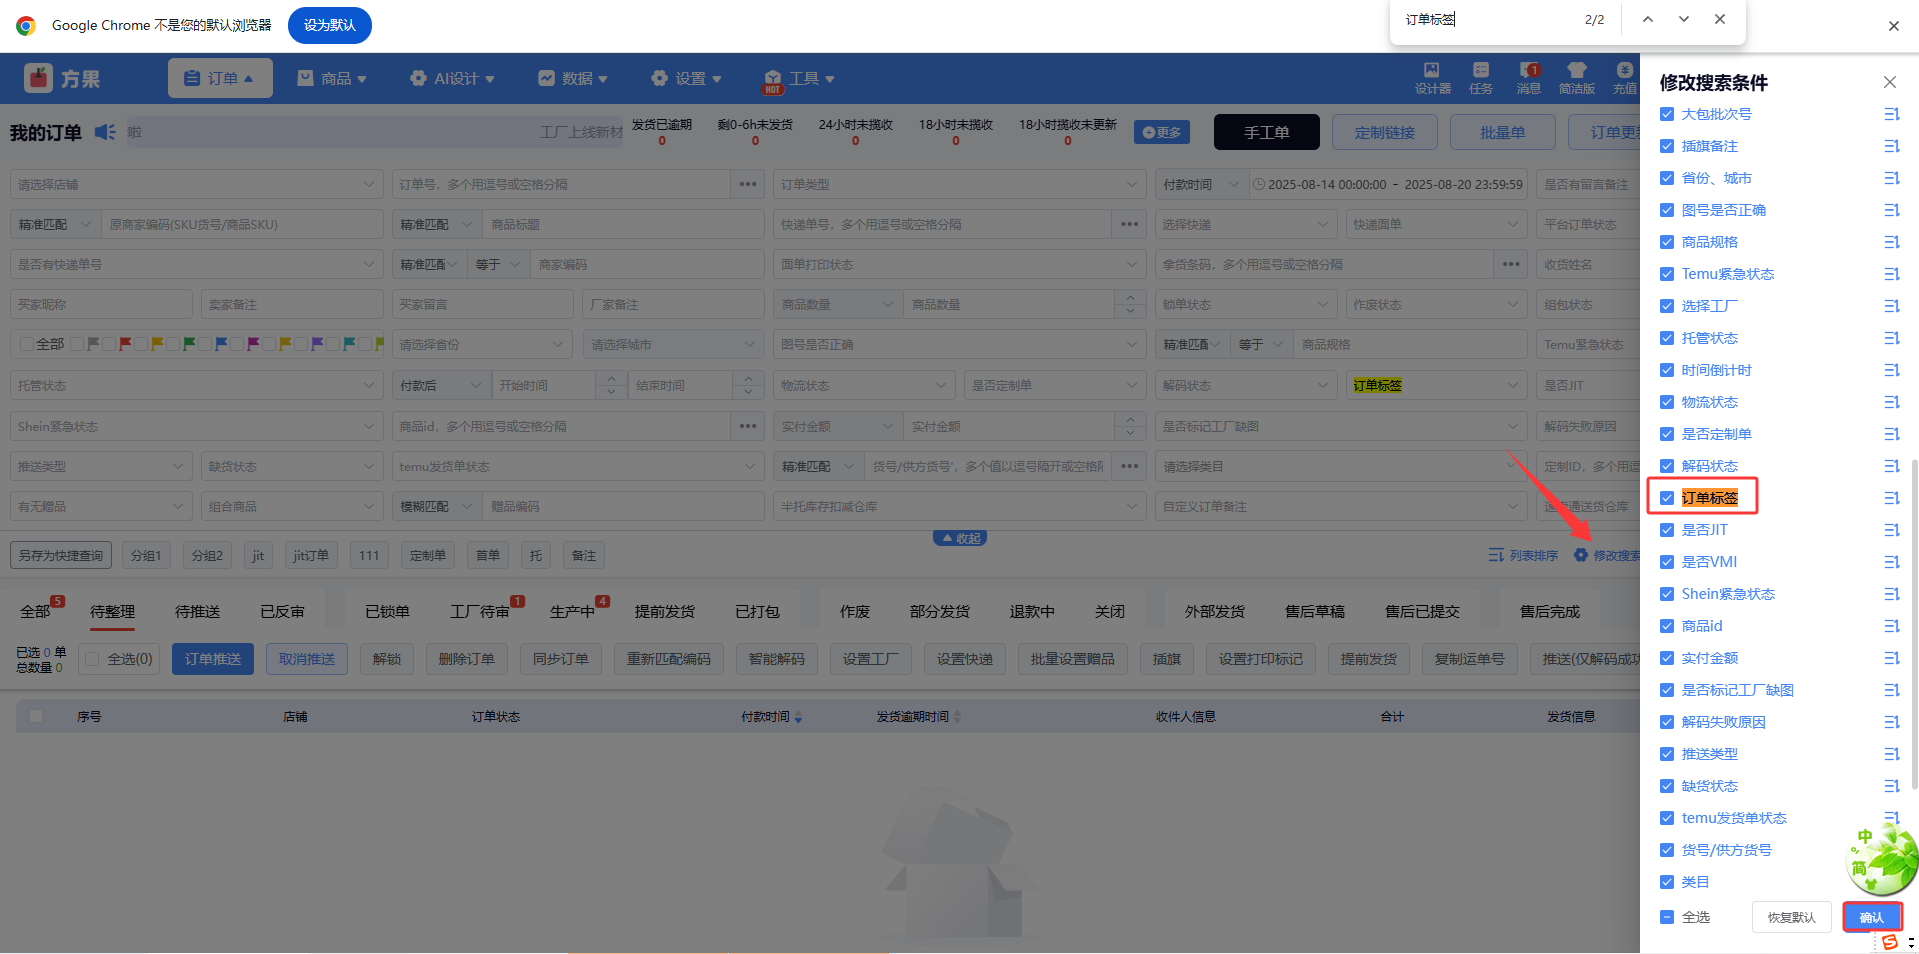Check the 全选(0) checkbox above the order table
Viewport: 1919px width, 954px height.
(x=93, y=659)
